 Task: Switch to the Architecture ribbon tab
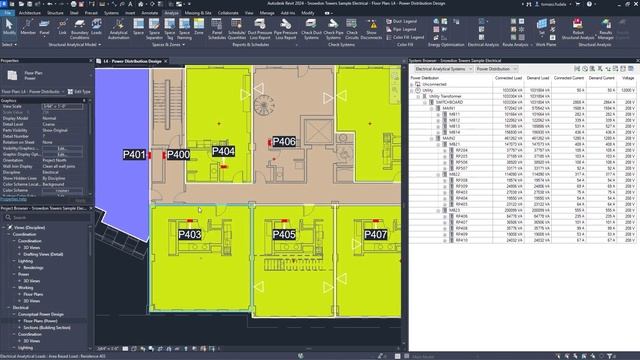[x=30, y=13]
